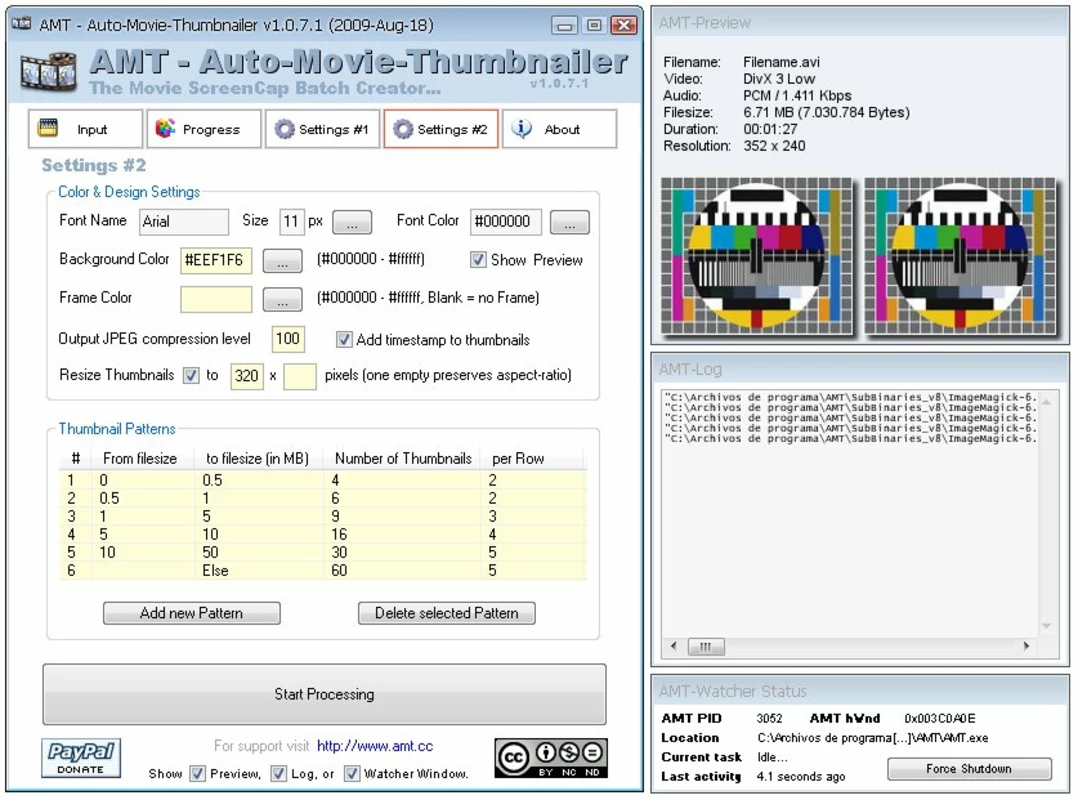1078x800 pixels.
Task: Select pattern row 1 in the Thumbnail Patterns table
Action: click(x=323, y=480)
